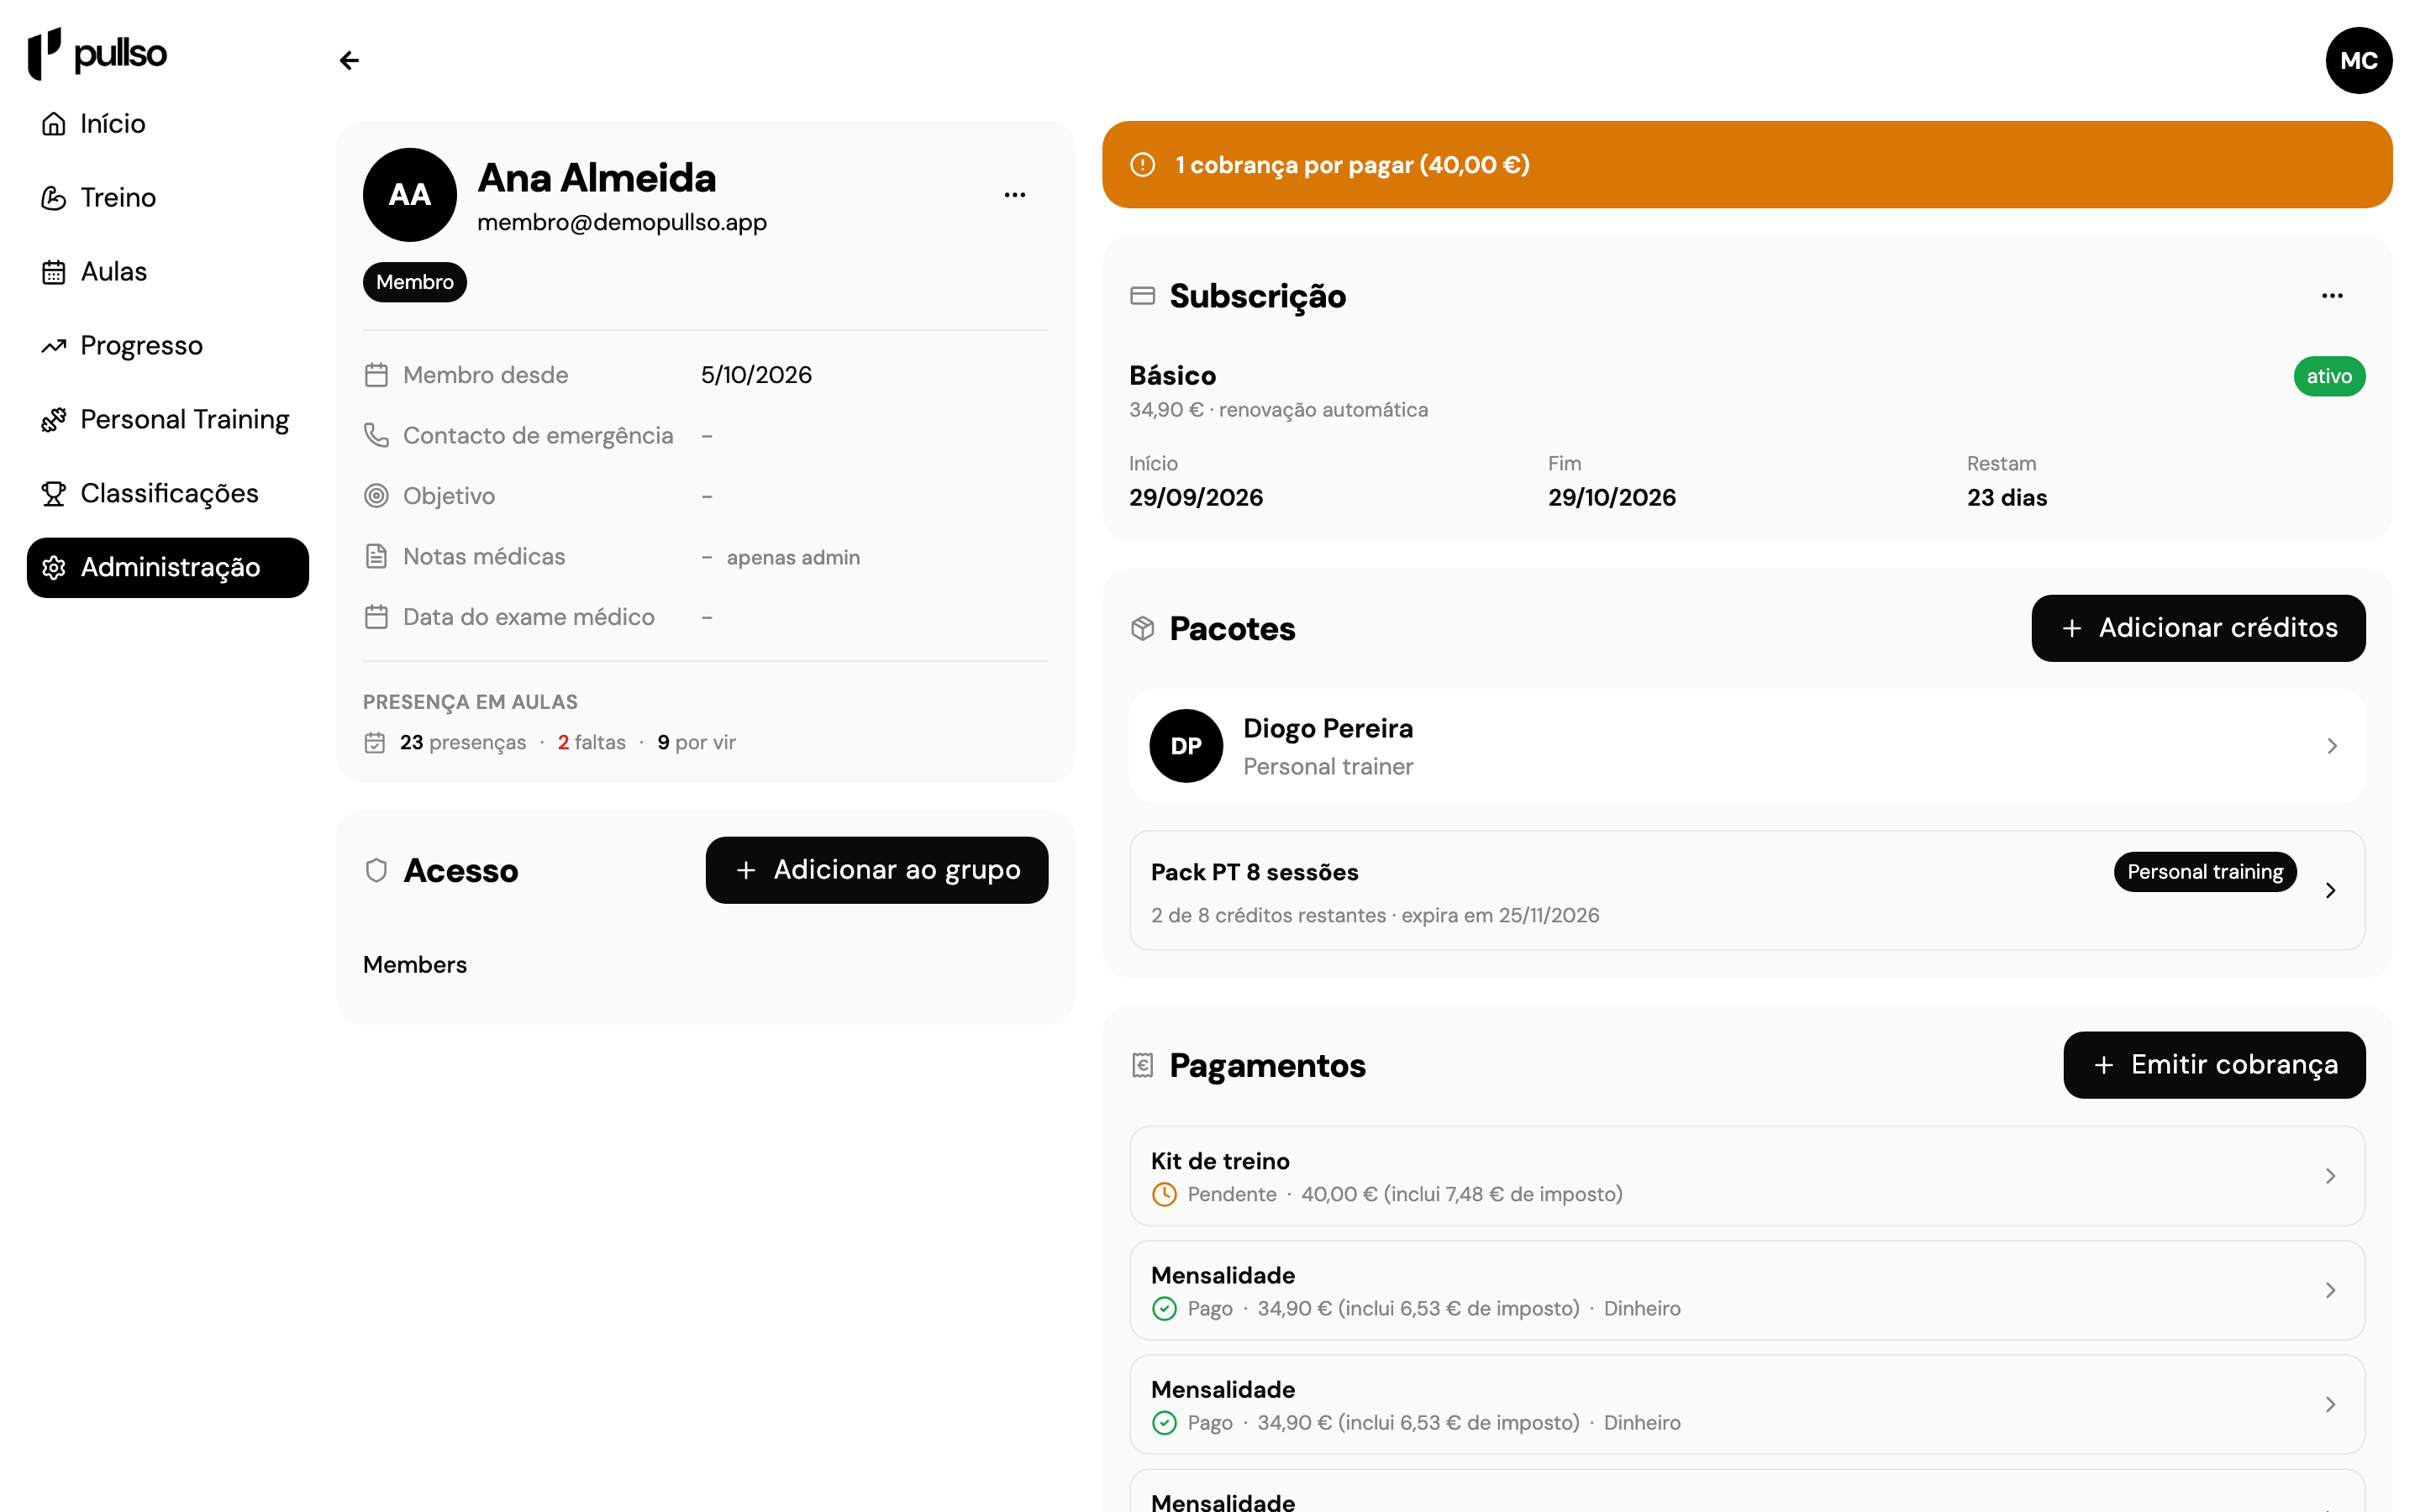Click the Ana Almeida name heading

(x=597, y=178)
